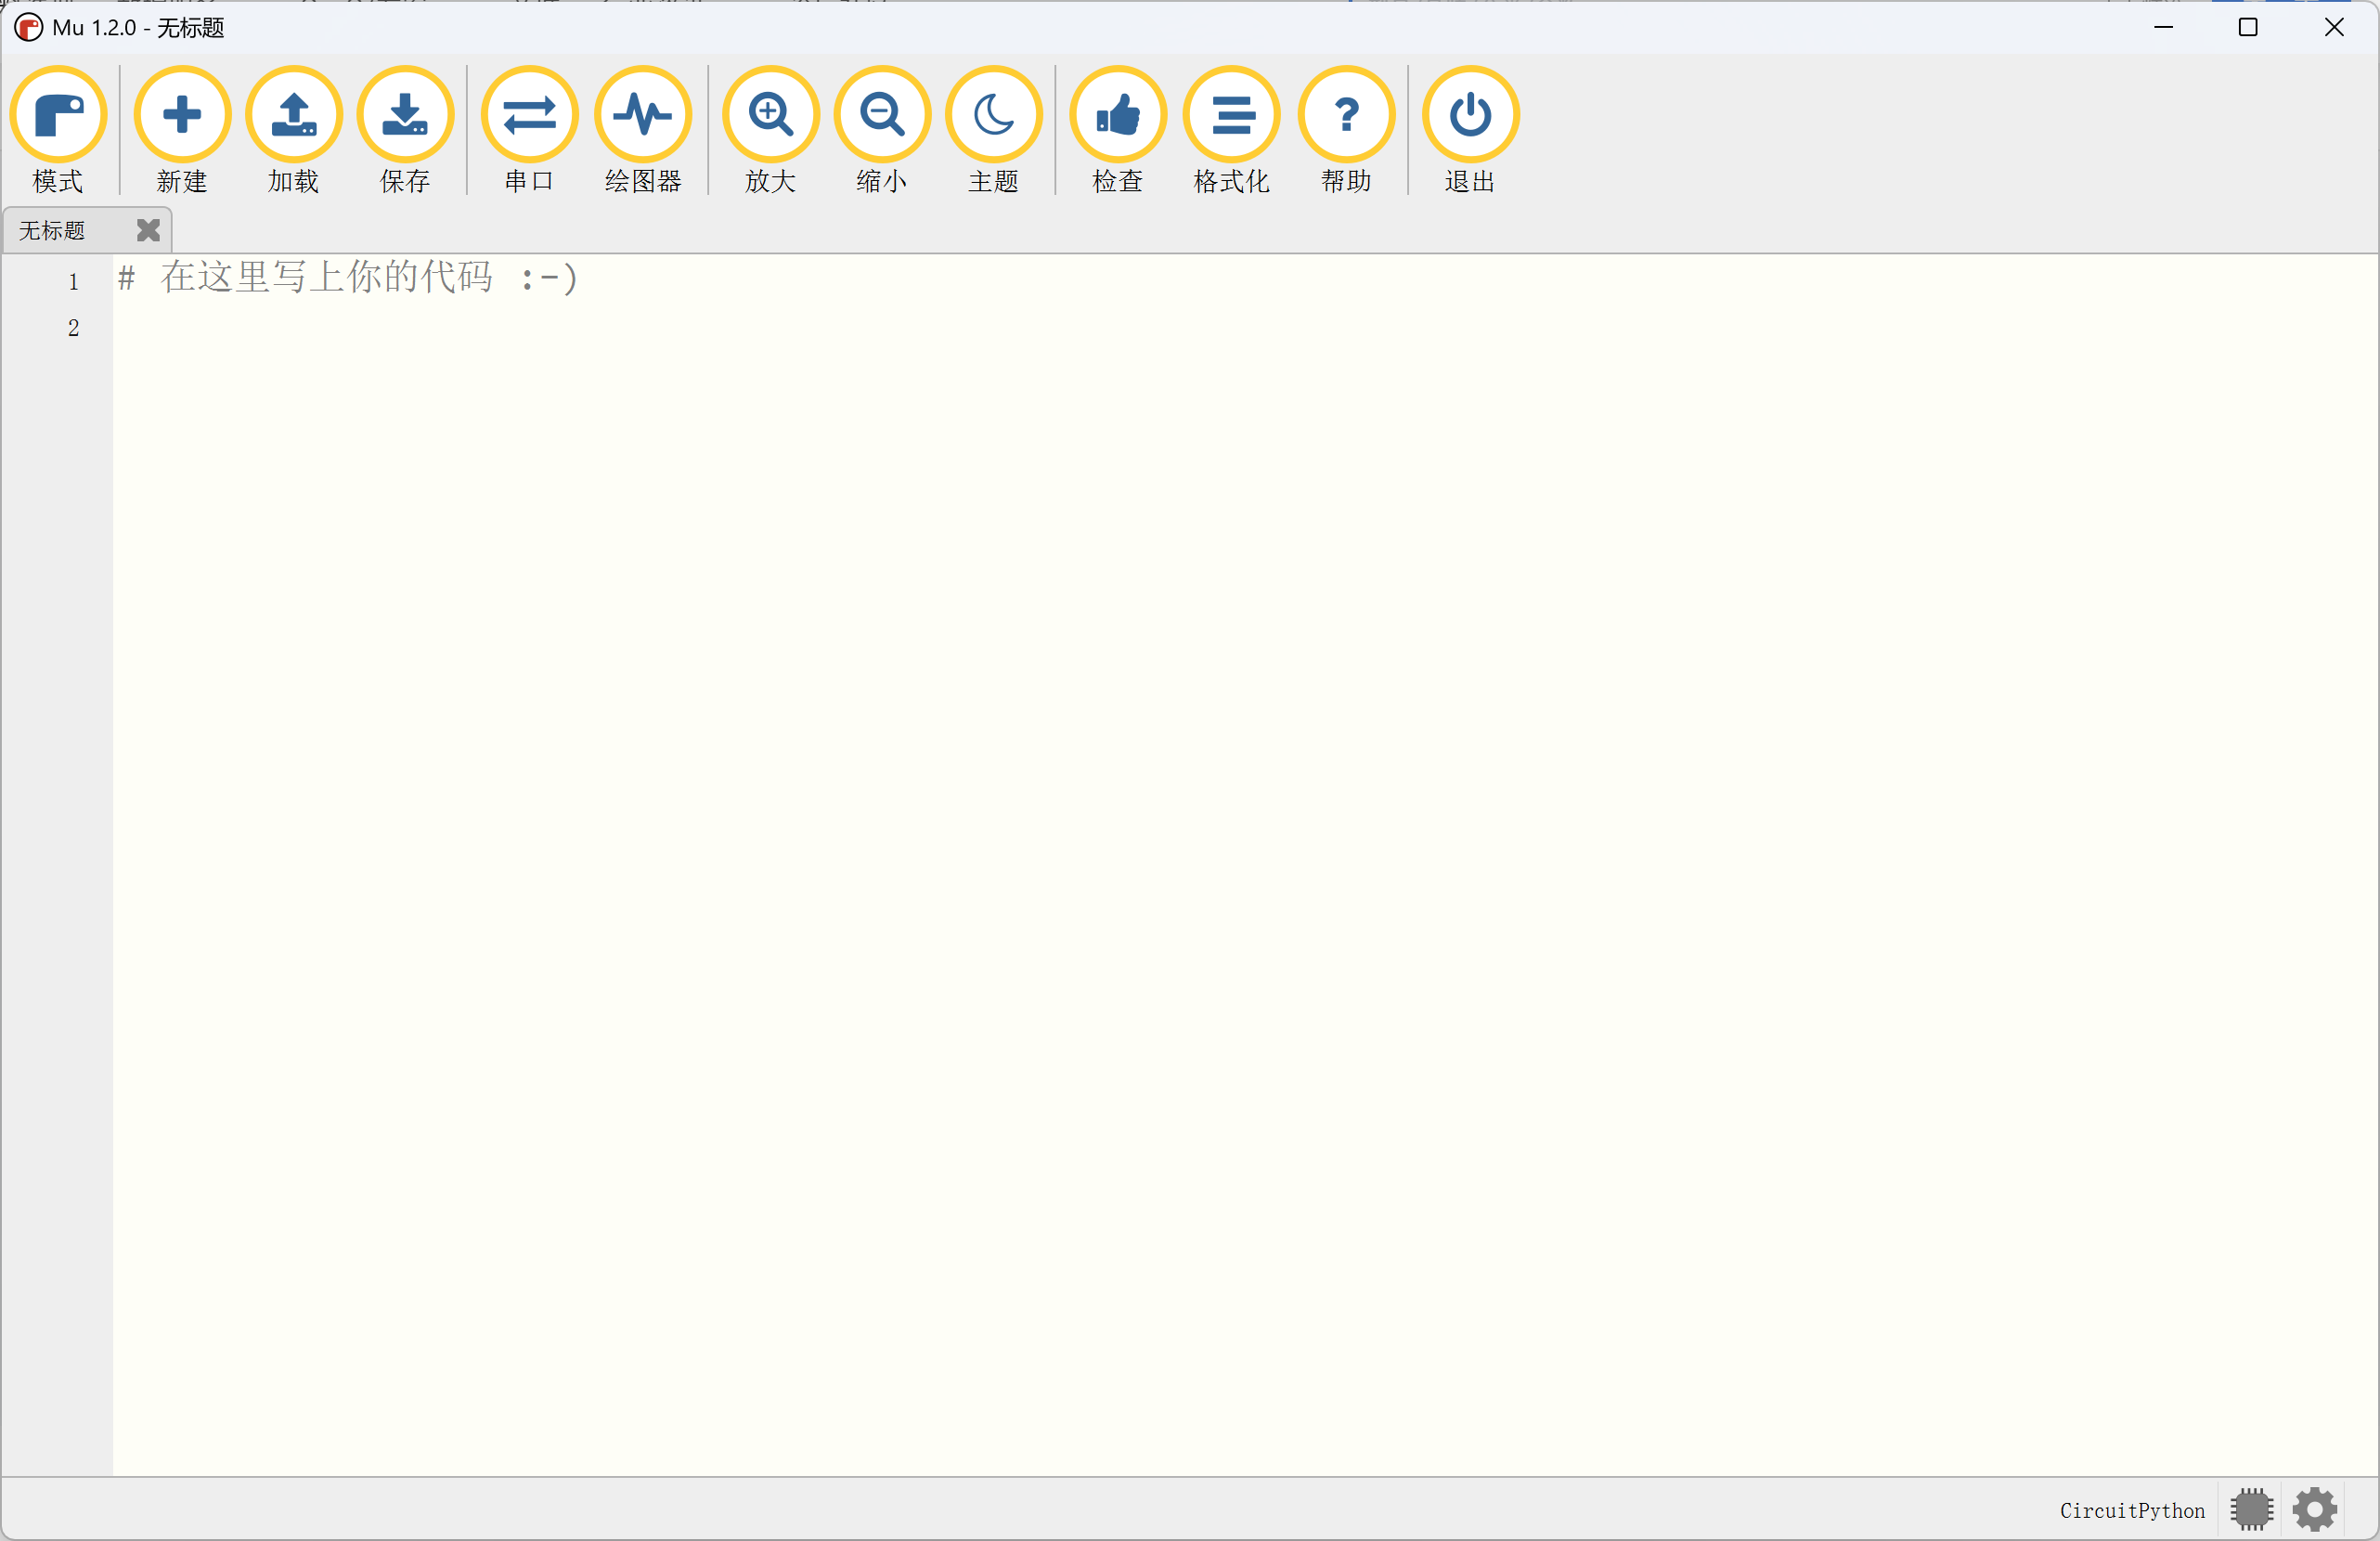Create a new file with 新建

[182, 115]
